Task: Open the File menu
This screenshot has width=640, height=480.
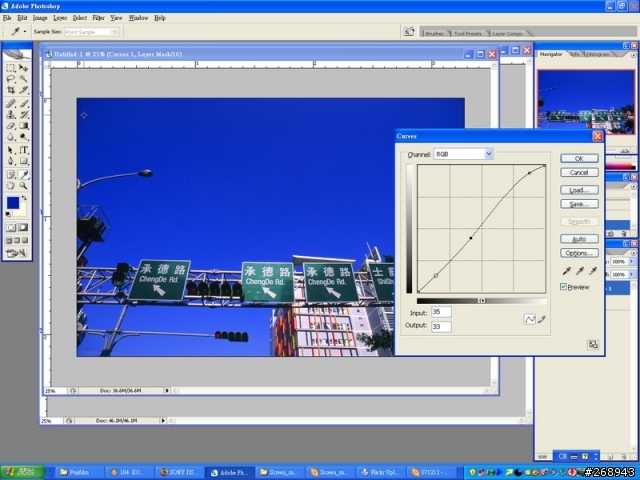Action: click(x=7, y=18)
